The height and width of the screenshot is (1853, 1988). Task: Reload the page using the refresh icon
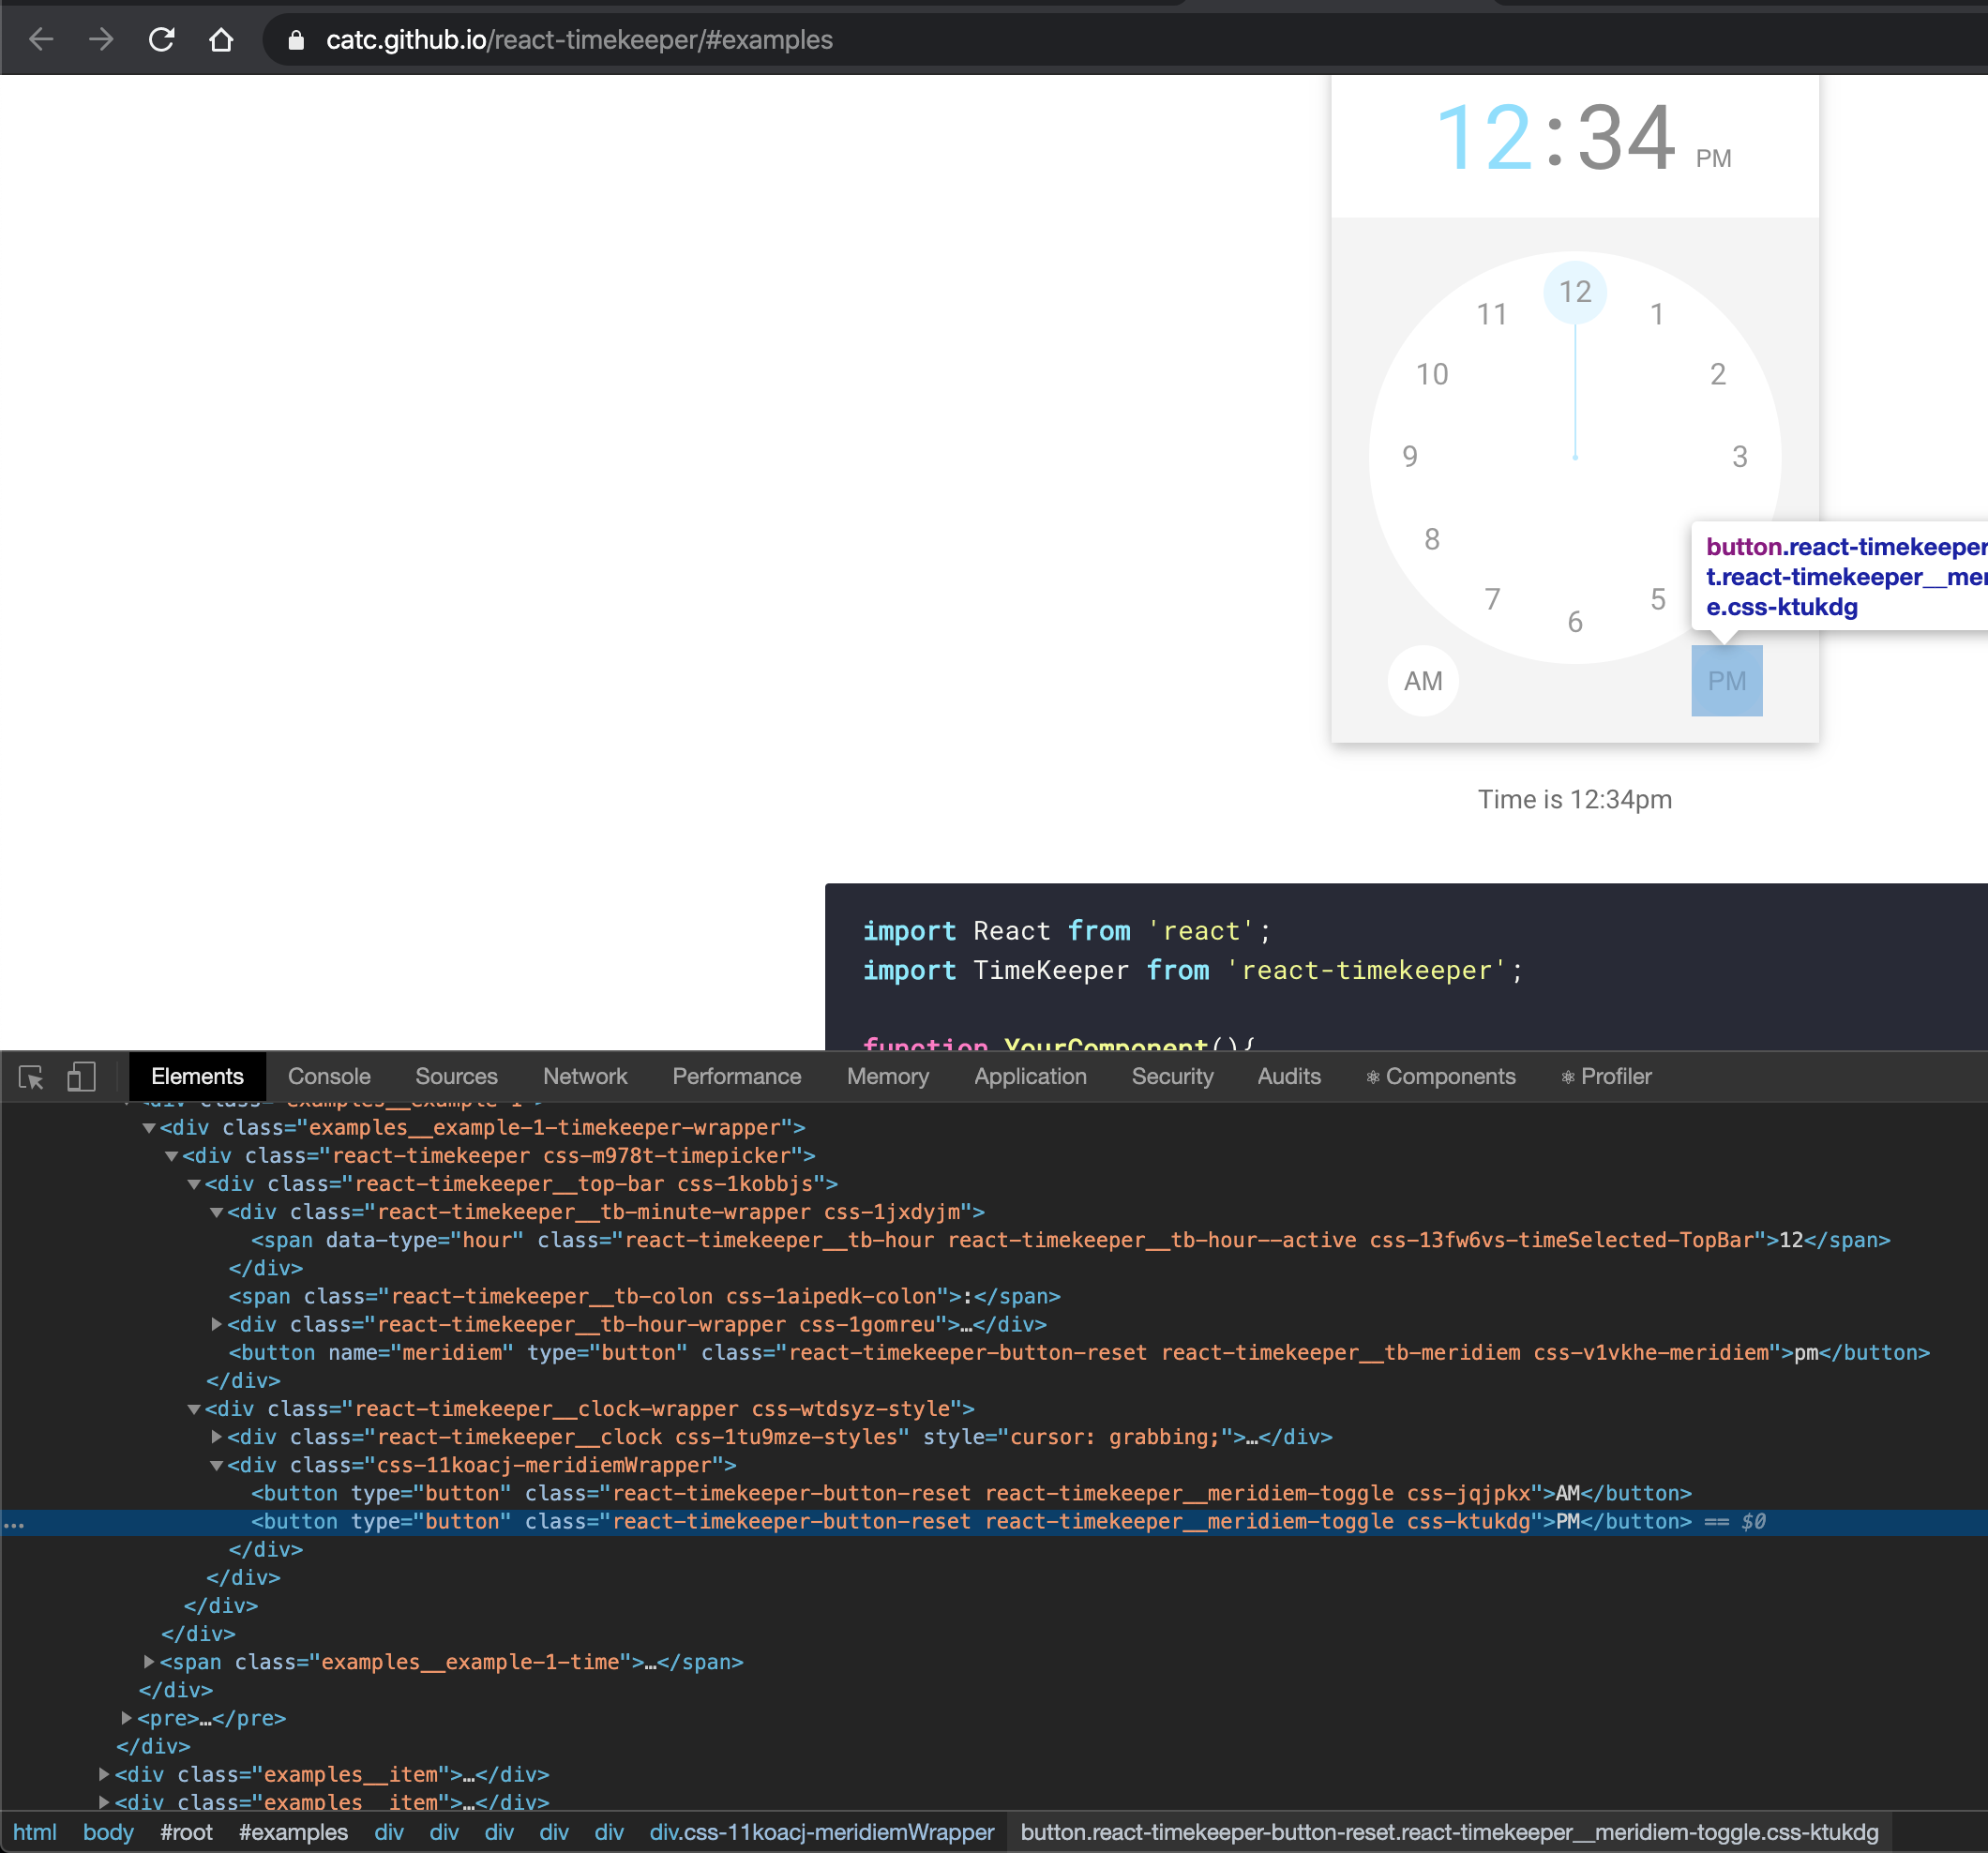(x=161, y=40)
